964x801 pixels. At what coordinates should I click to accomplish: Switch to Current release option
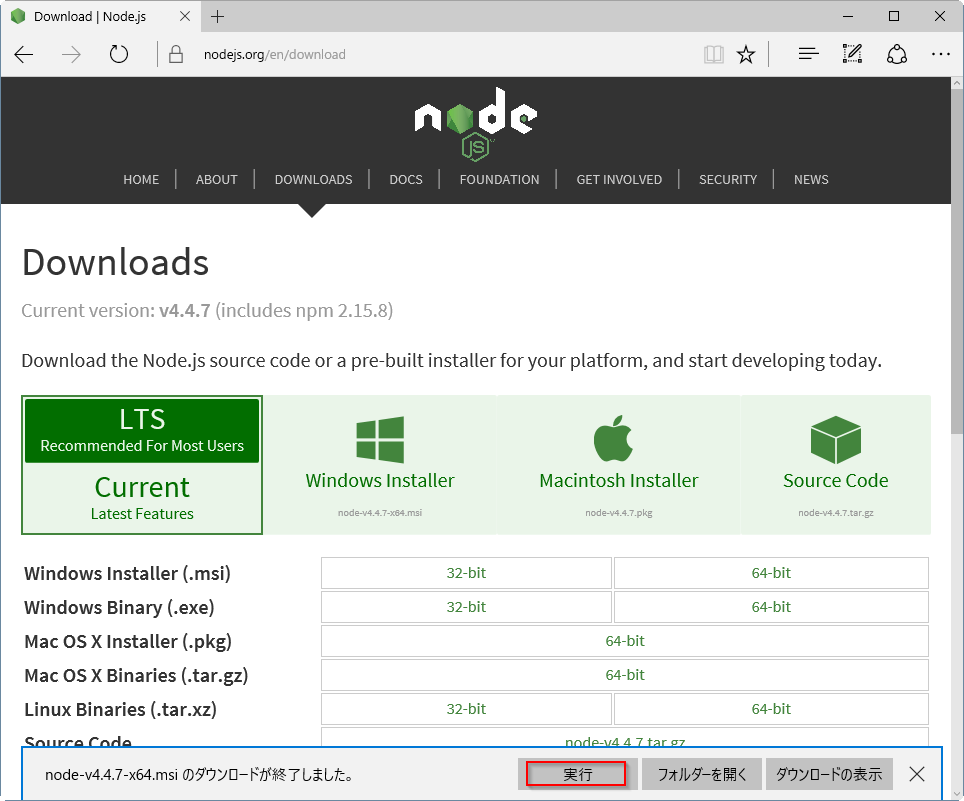tap(142, 497)
